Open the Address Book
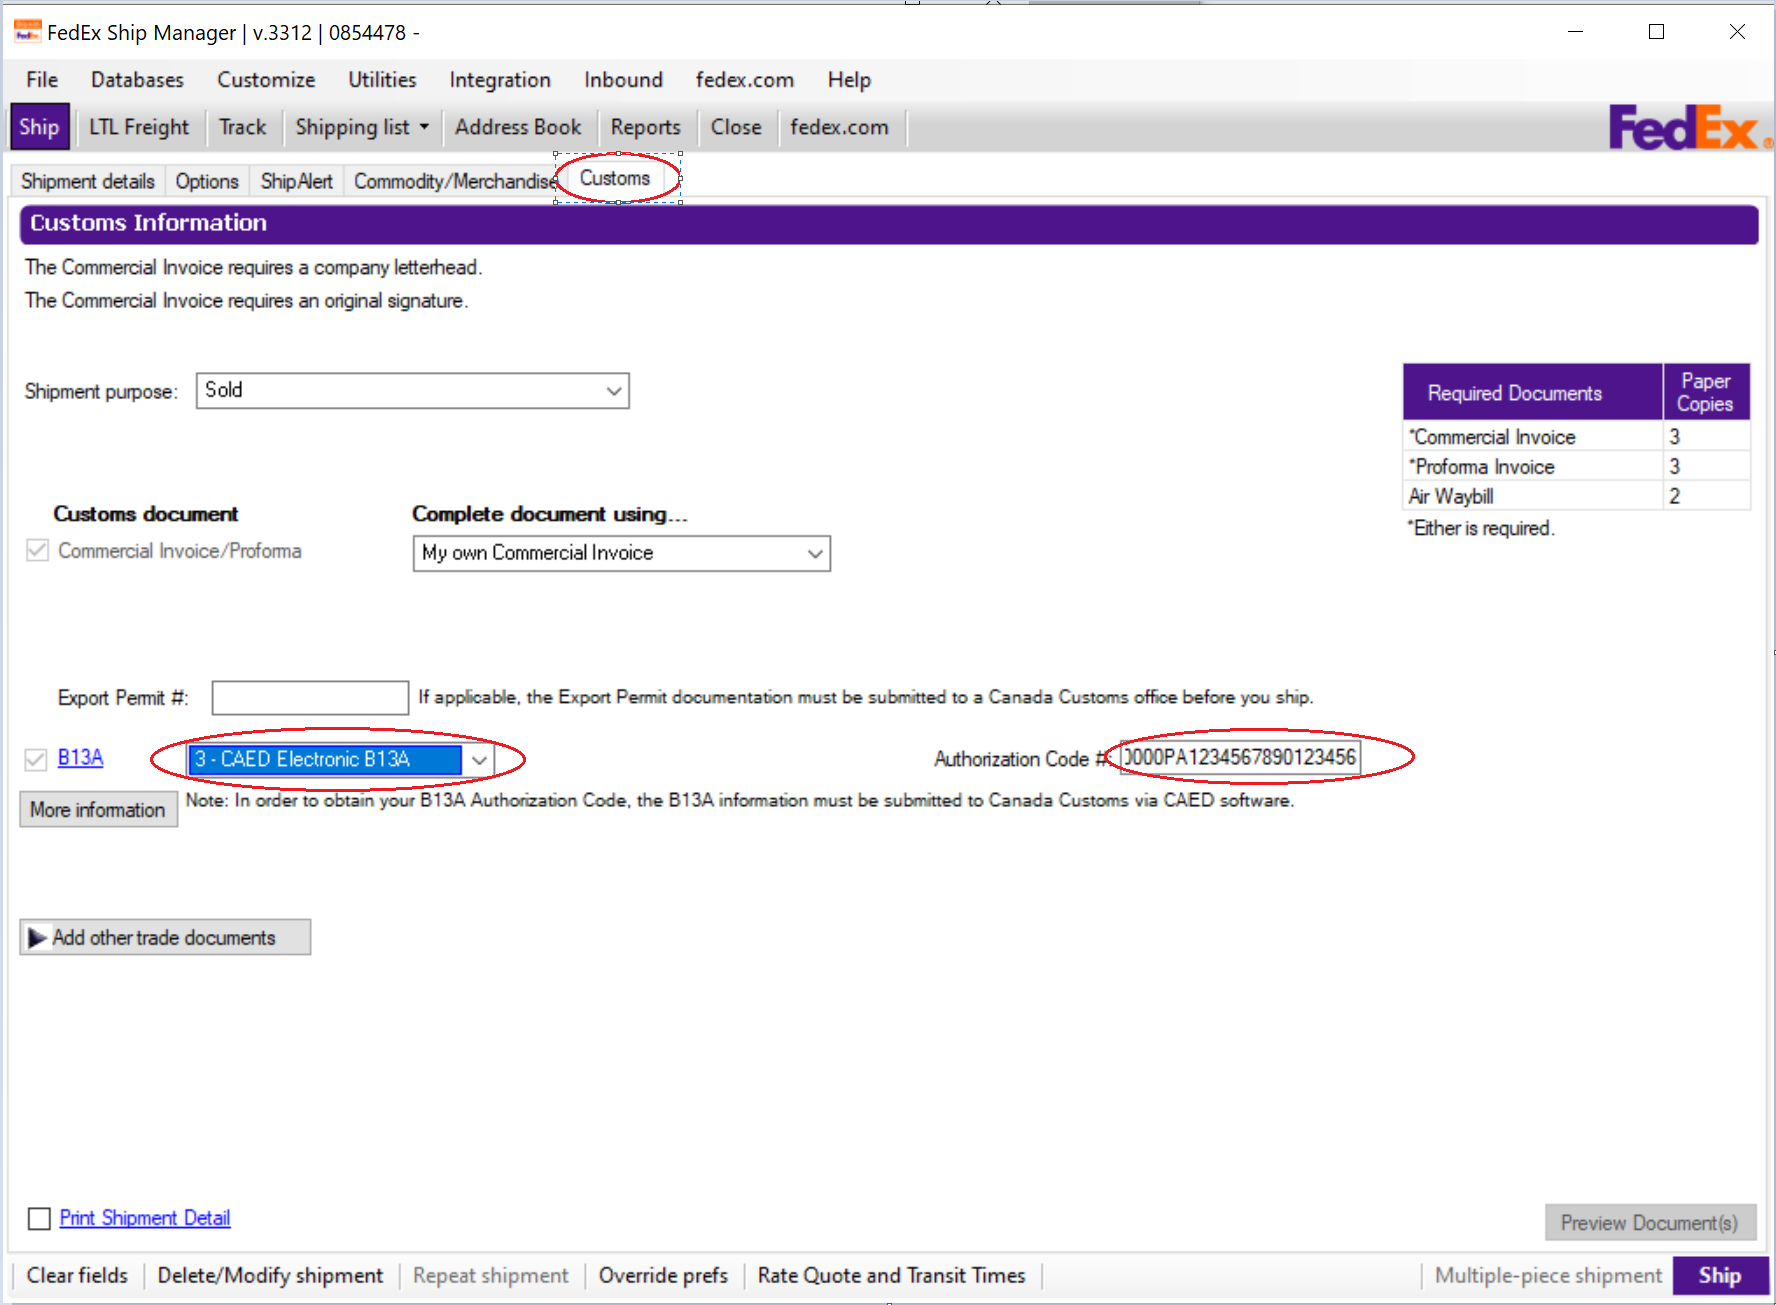Image resolution: width=1776 pixels, height=1305 pixels. [x=518, y=127]
